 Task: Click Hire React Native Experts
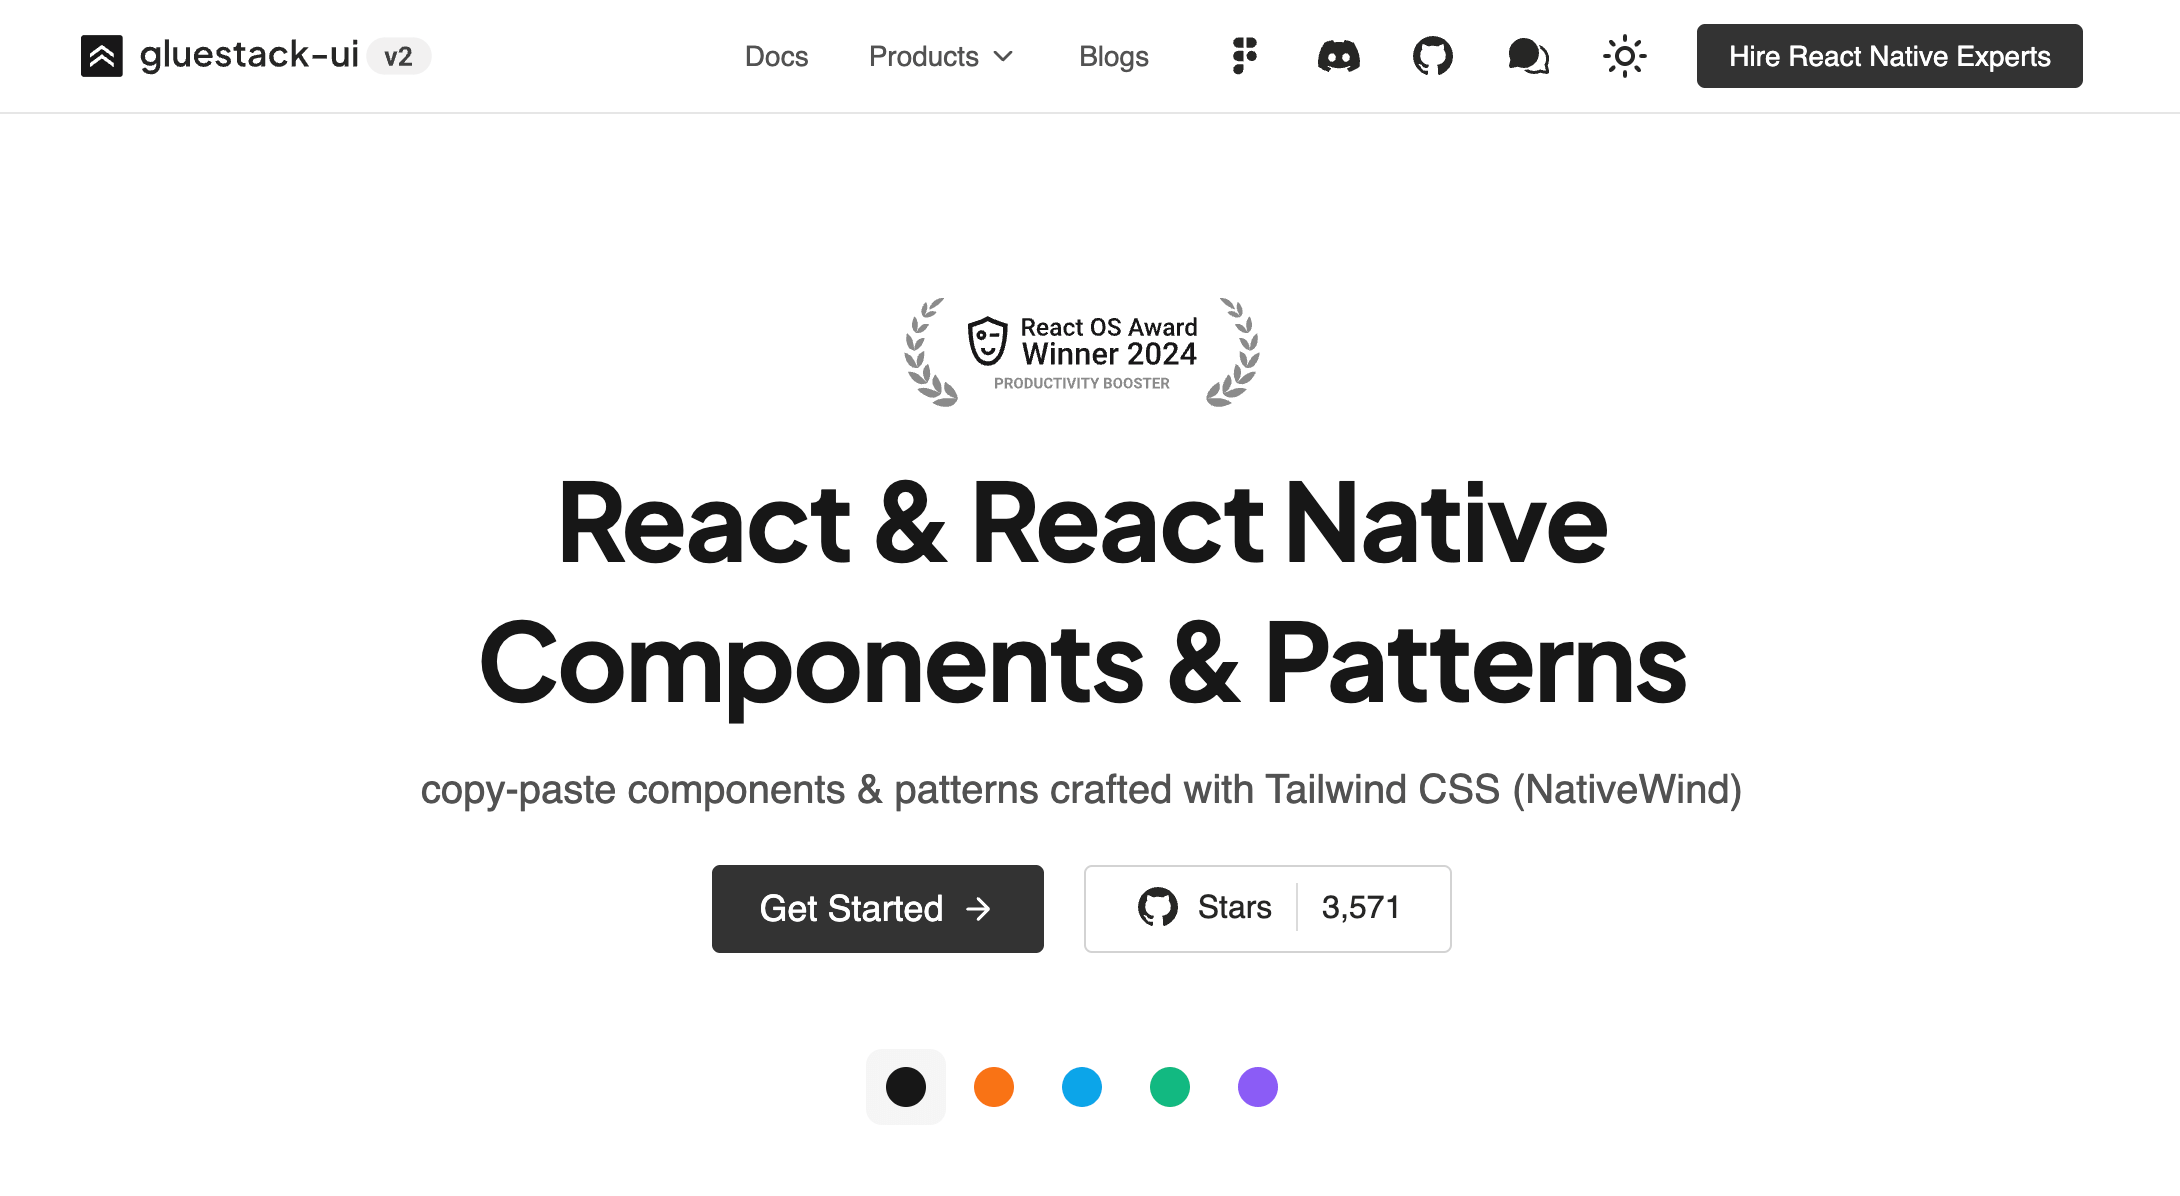tap(1888, 56)
